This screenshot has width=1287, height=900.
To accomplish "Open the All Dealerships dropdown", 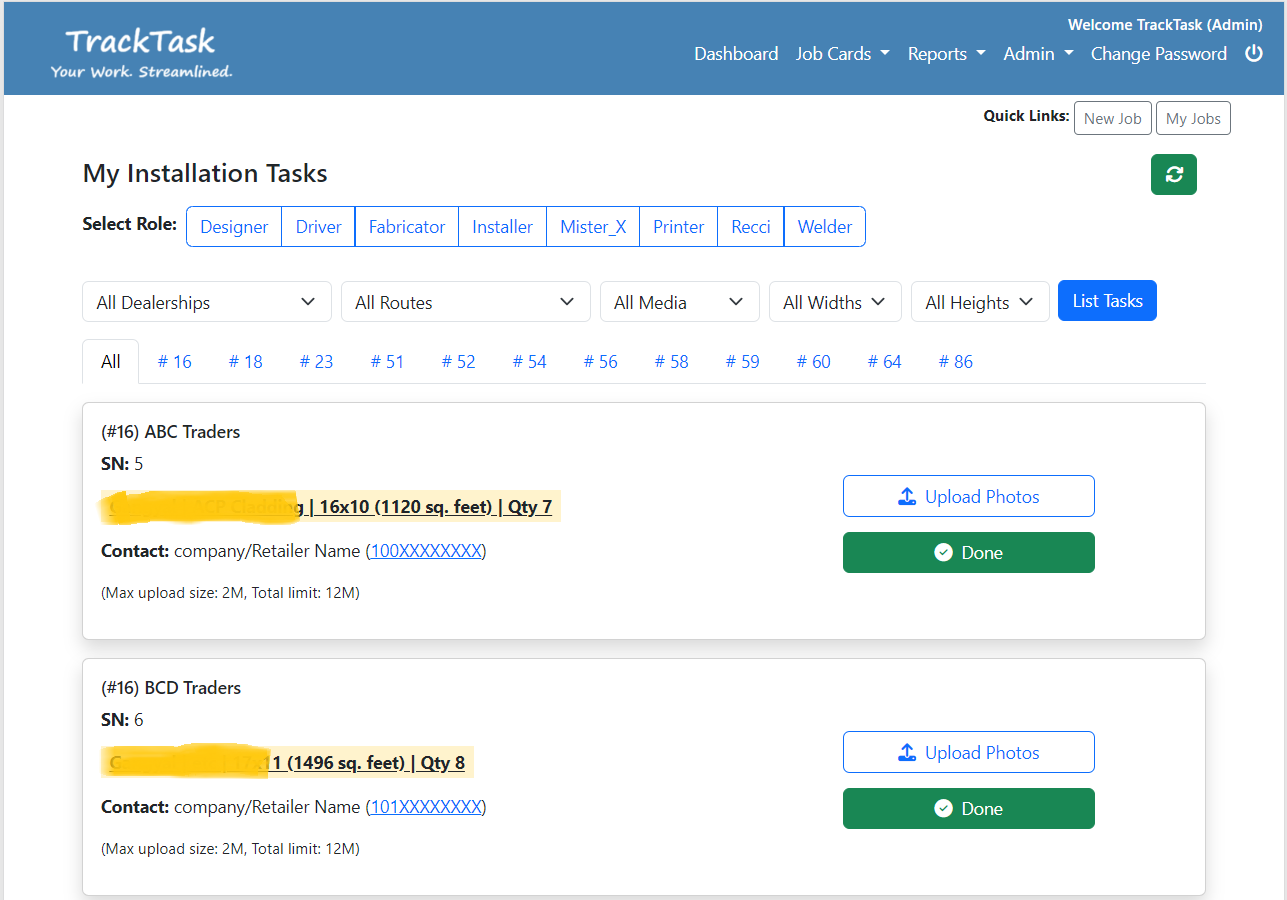I will tap(206, 302).
